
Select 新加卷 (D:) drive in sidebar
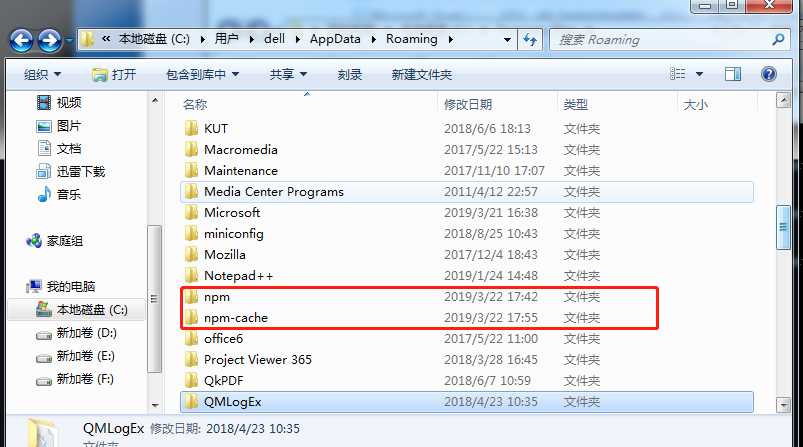86,333
